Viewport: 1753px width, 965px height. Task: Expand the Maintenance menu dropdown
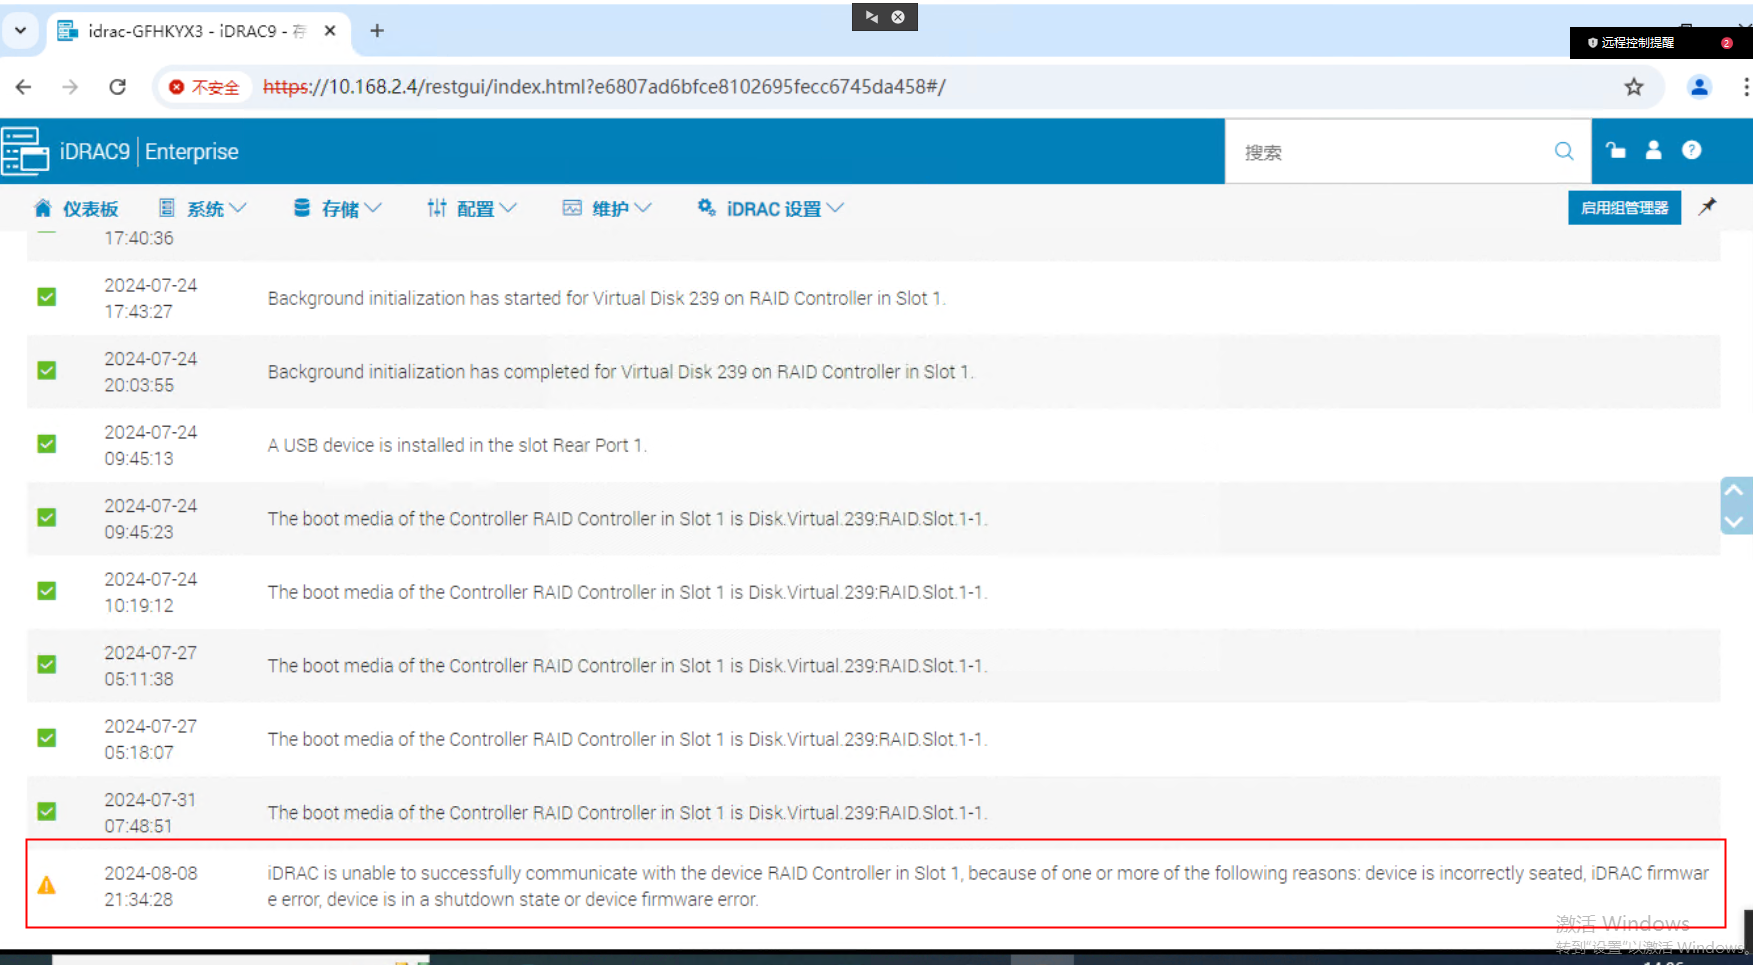607,208
